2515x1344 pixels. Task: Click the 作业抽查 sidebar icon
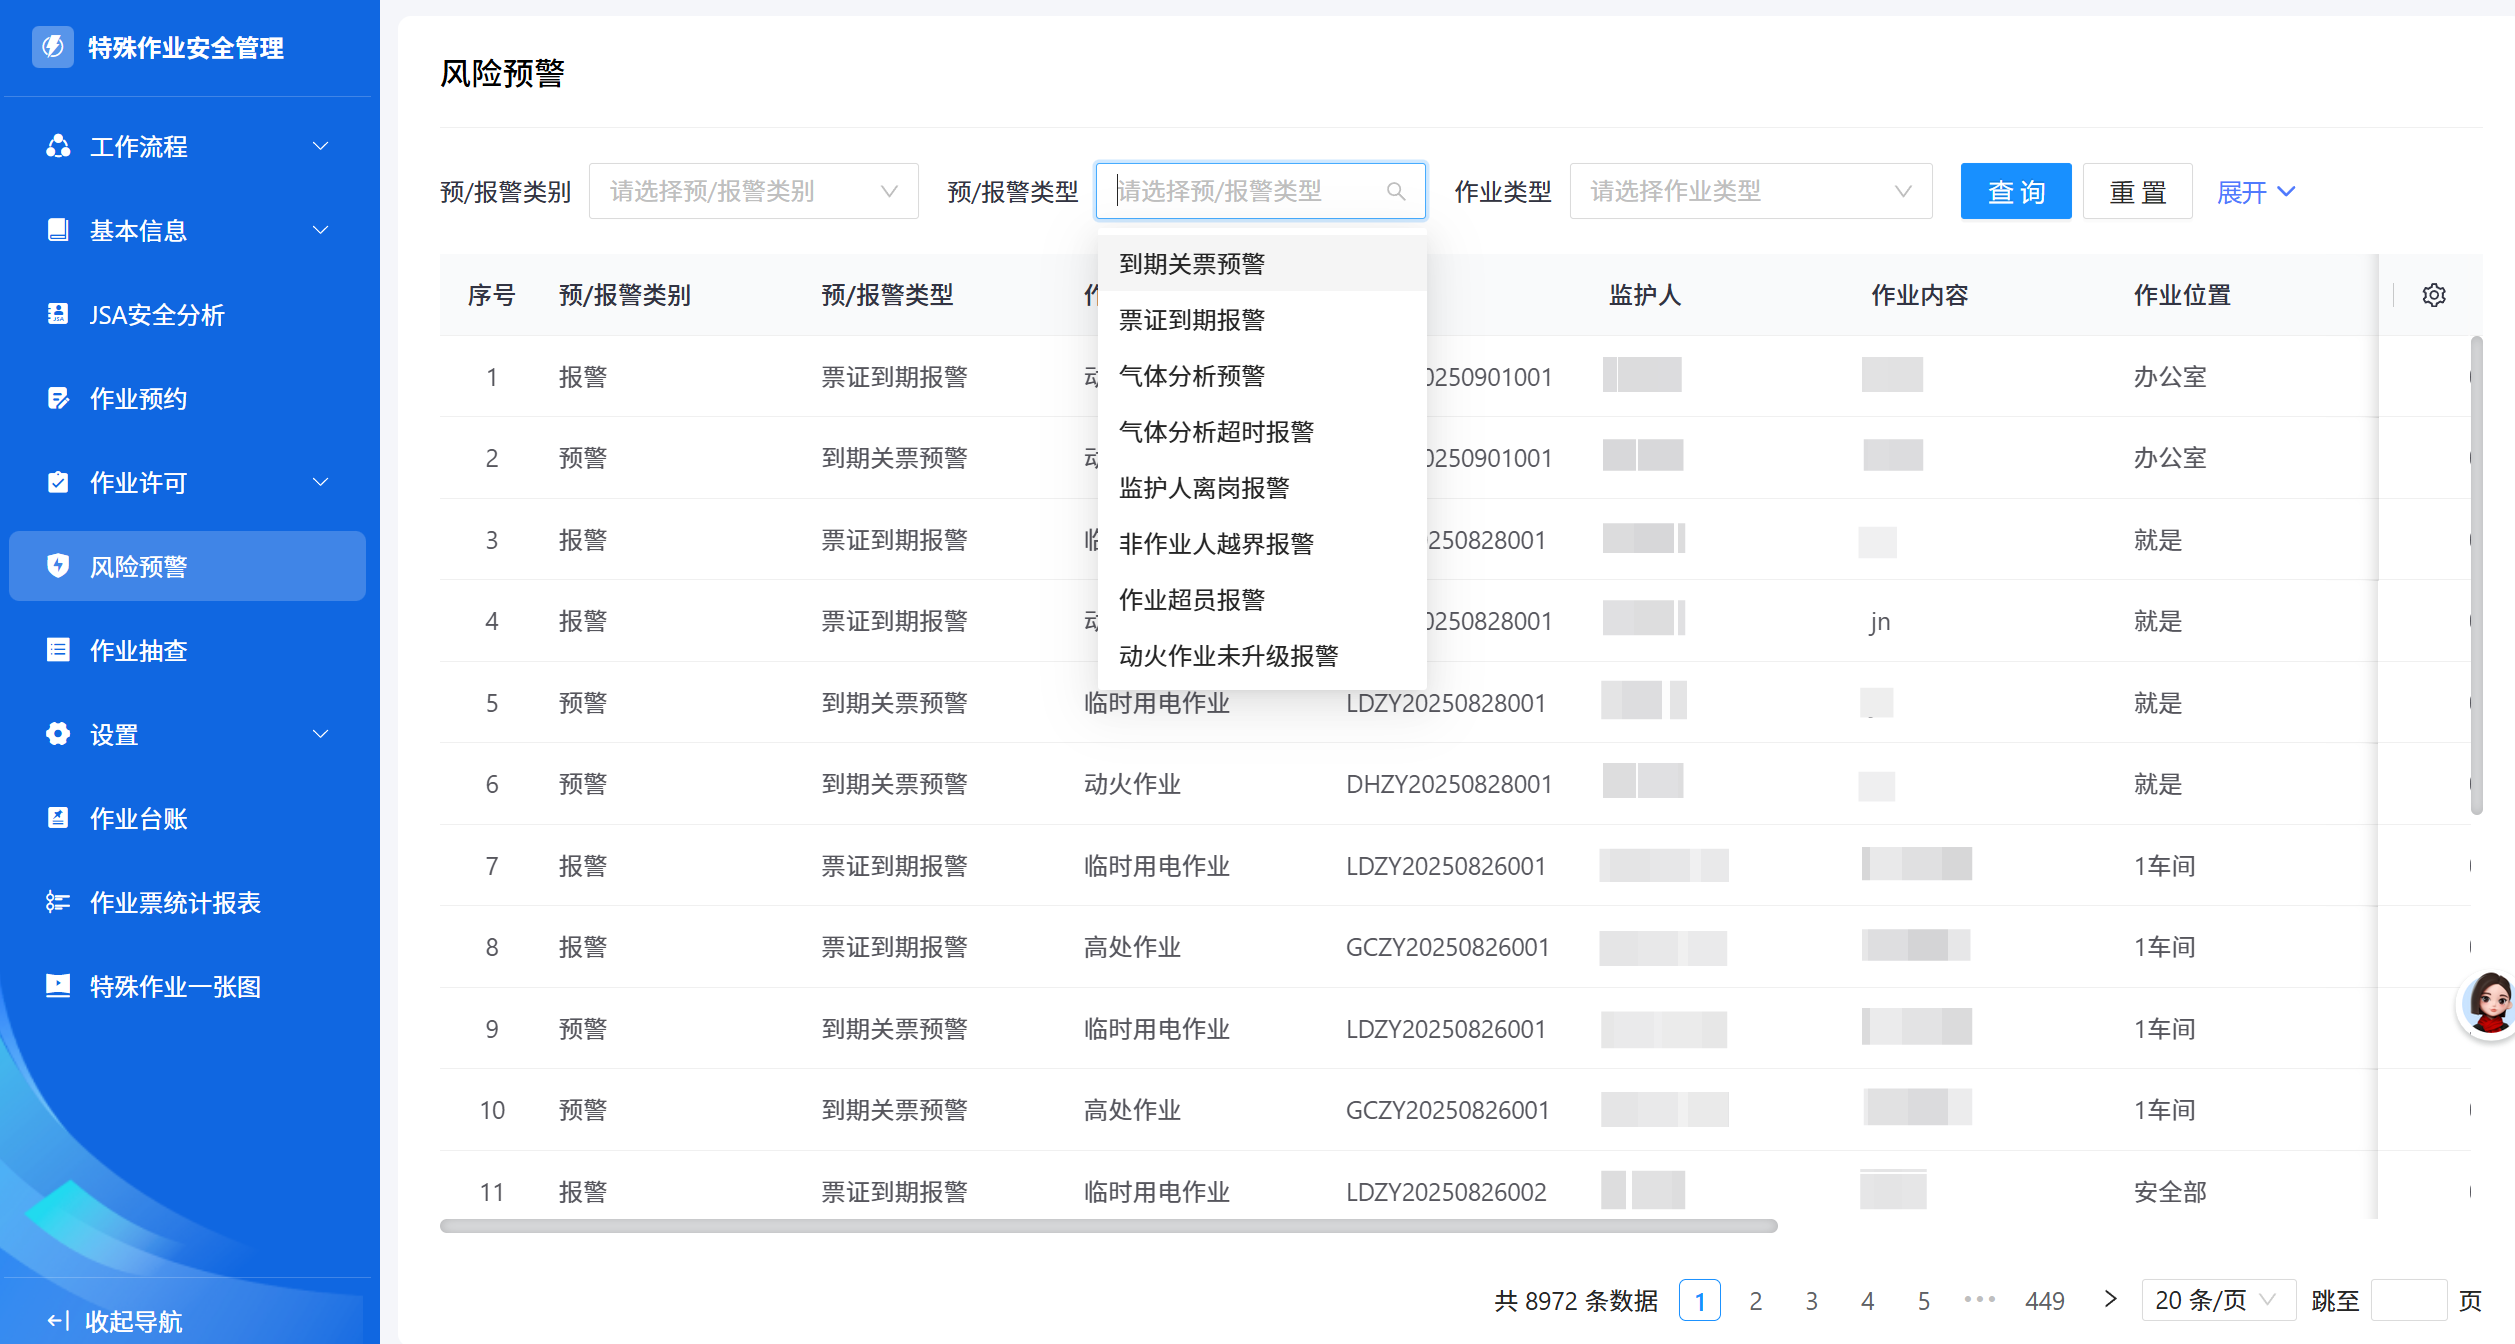pos(58,650)
